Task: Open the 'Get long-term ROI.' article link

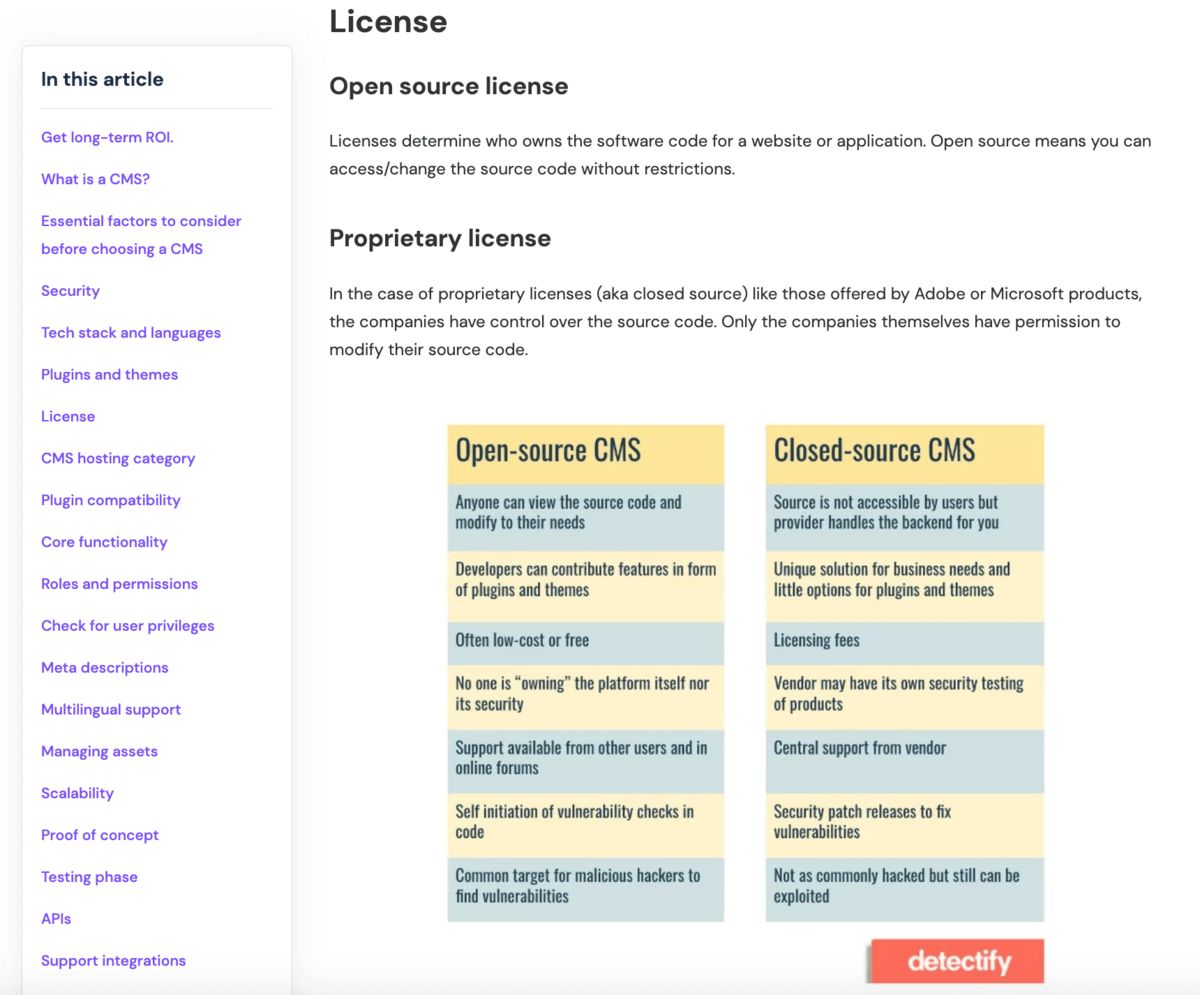Action: (107, 137)
